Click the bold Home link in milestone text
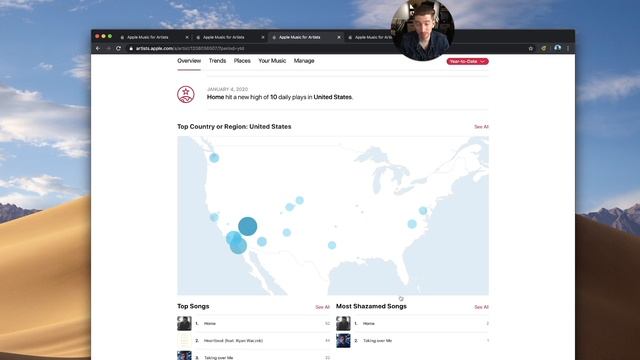Image resolution: width=640 pixels, height=360 pixels. pyautogui.click(x=216, y=97)
